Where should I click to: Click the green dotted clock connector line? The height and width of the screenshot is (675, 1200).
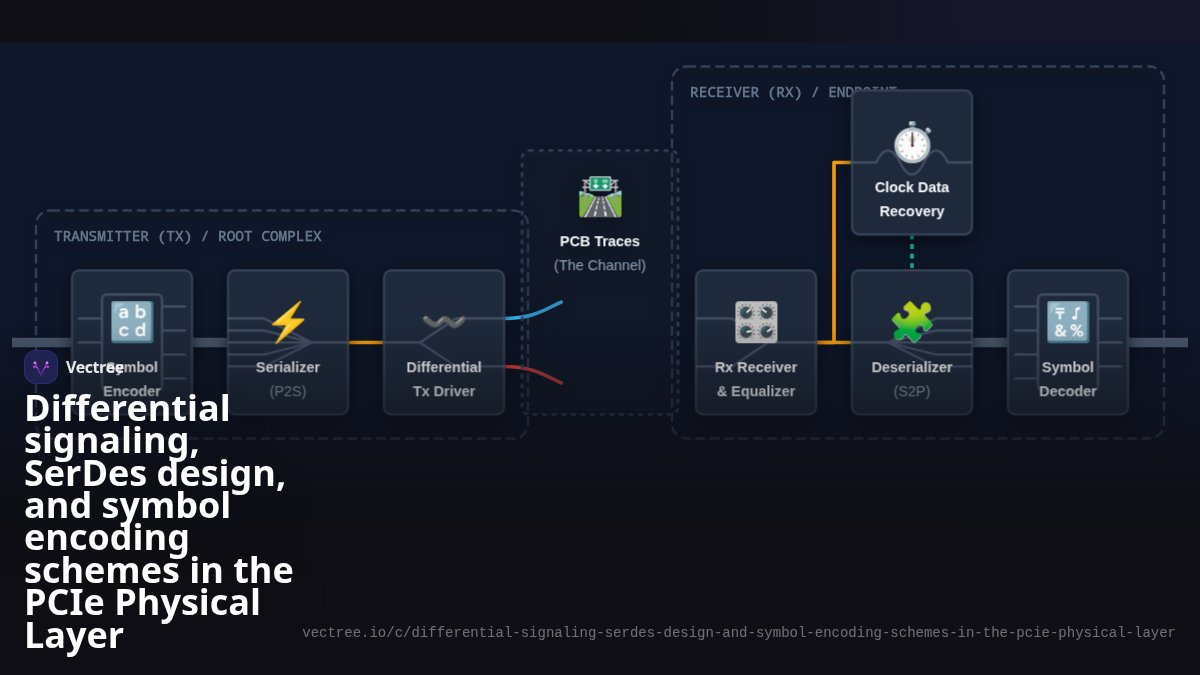(912, 252)
